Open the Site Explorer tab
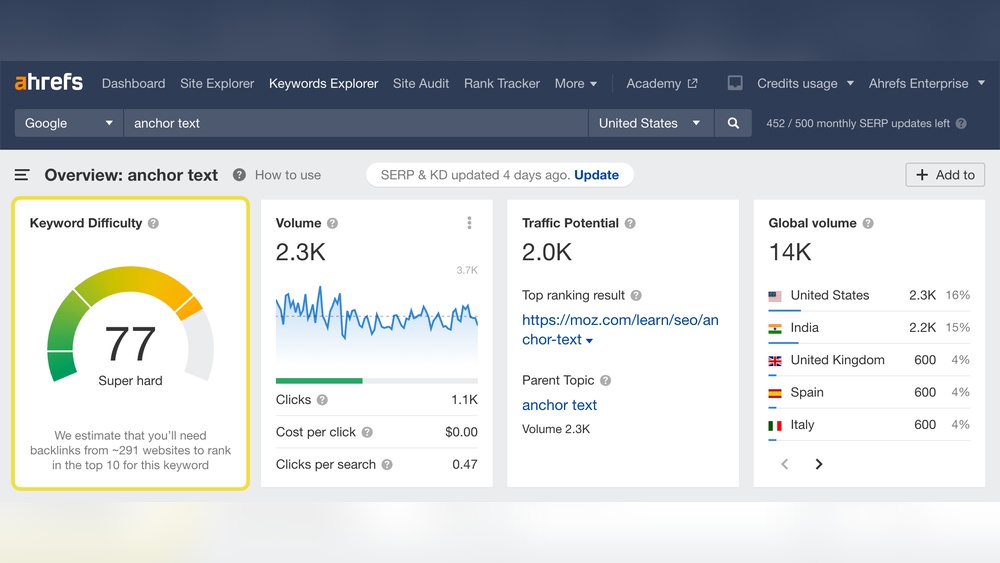This screenshot has height=563, width=1000. point(217,83)
